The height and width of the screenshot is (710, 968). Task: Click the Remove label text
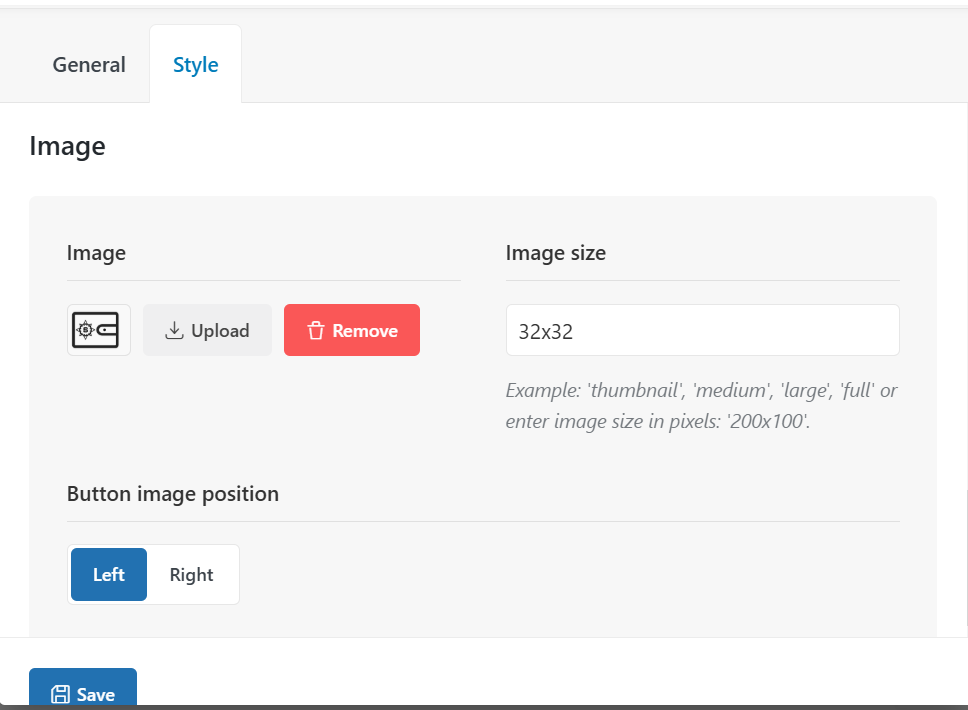[365, 331]
